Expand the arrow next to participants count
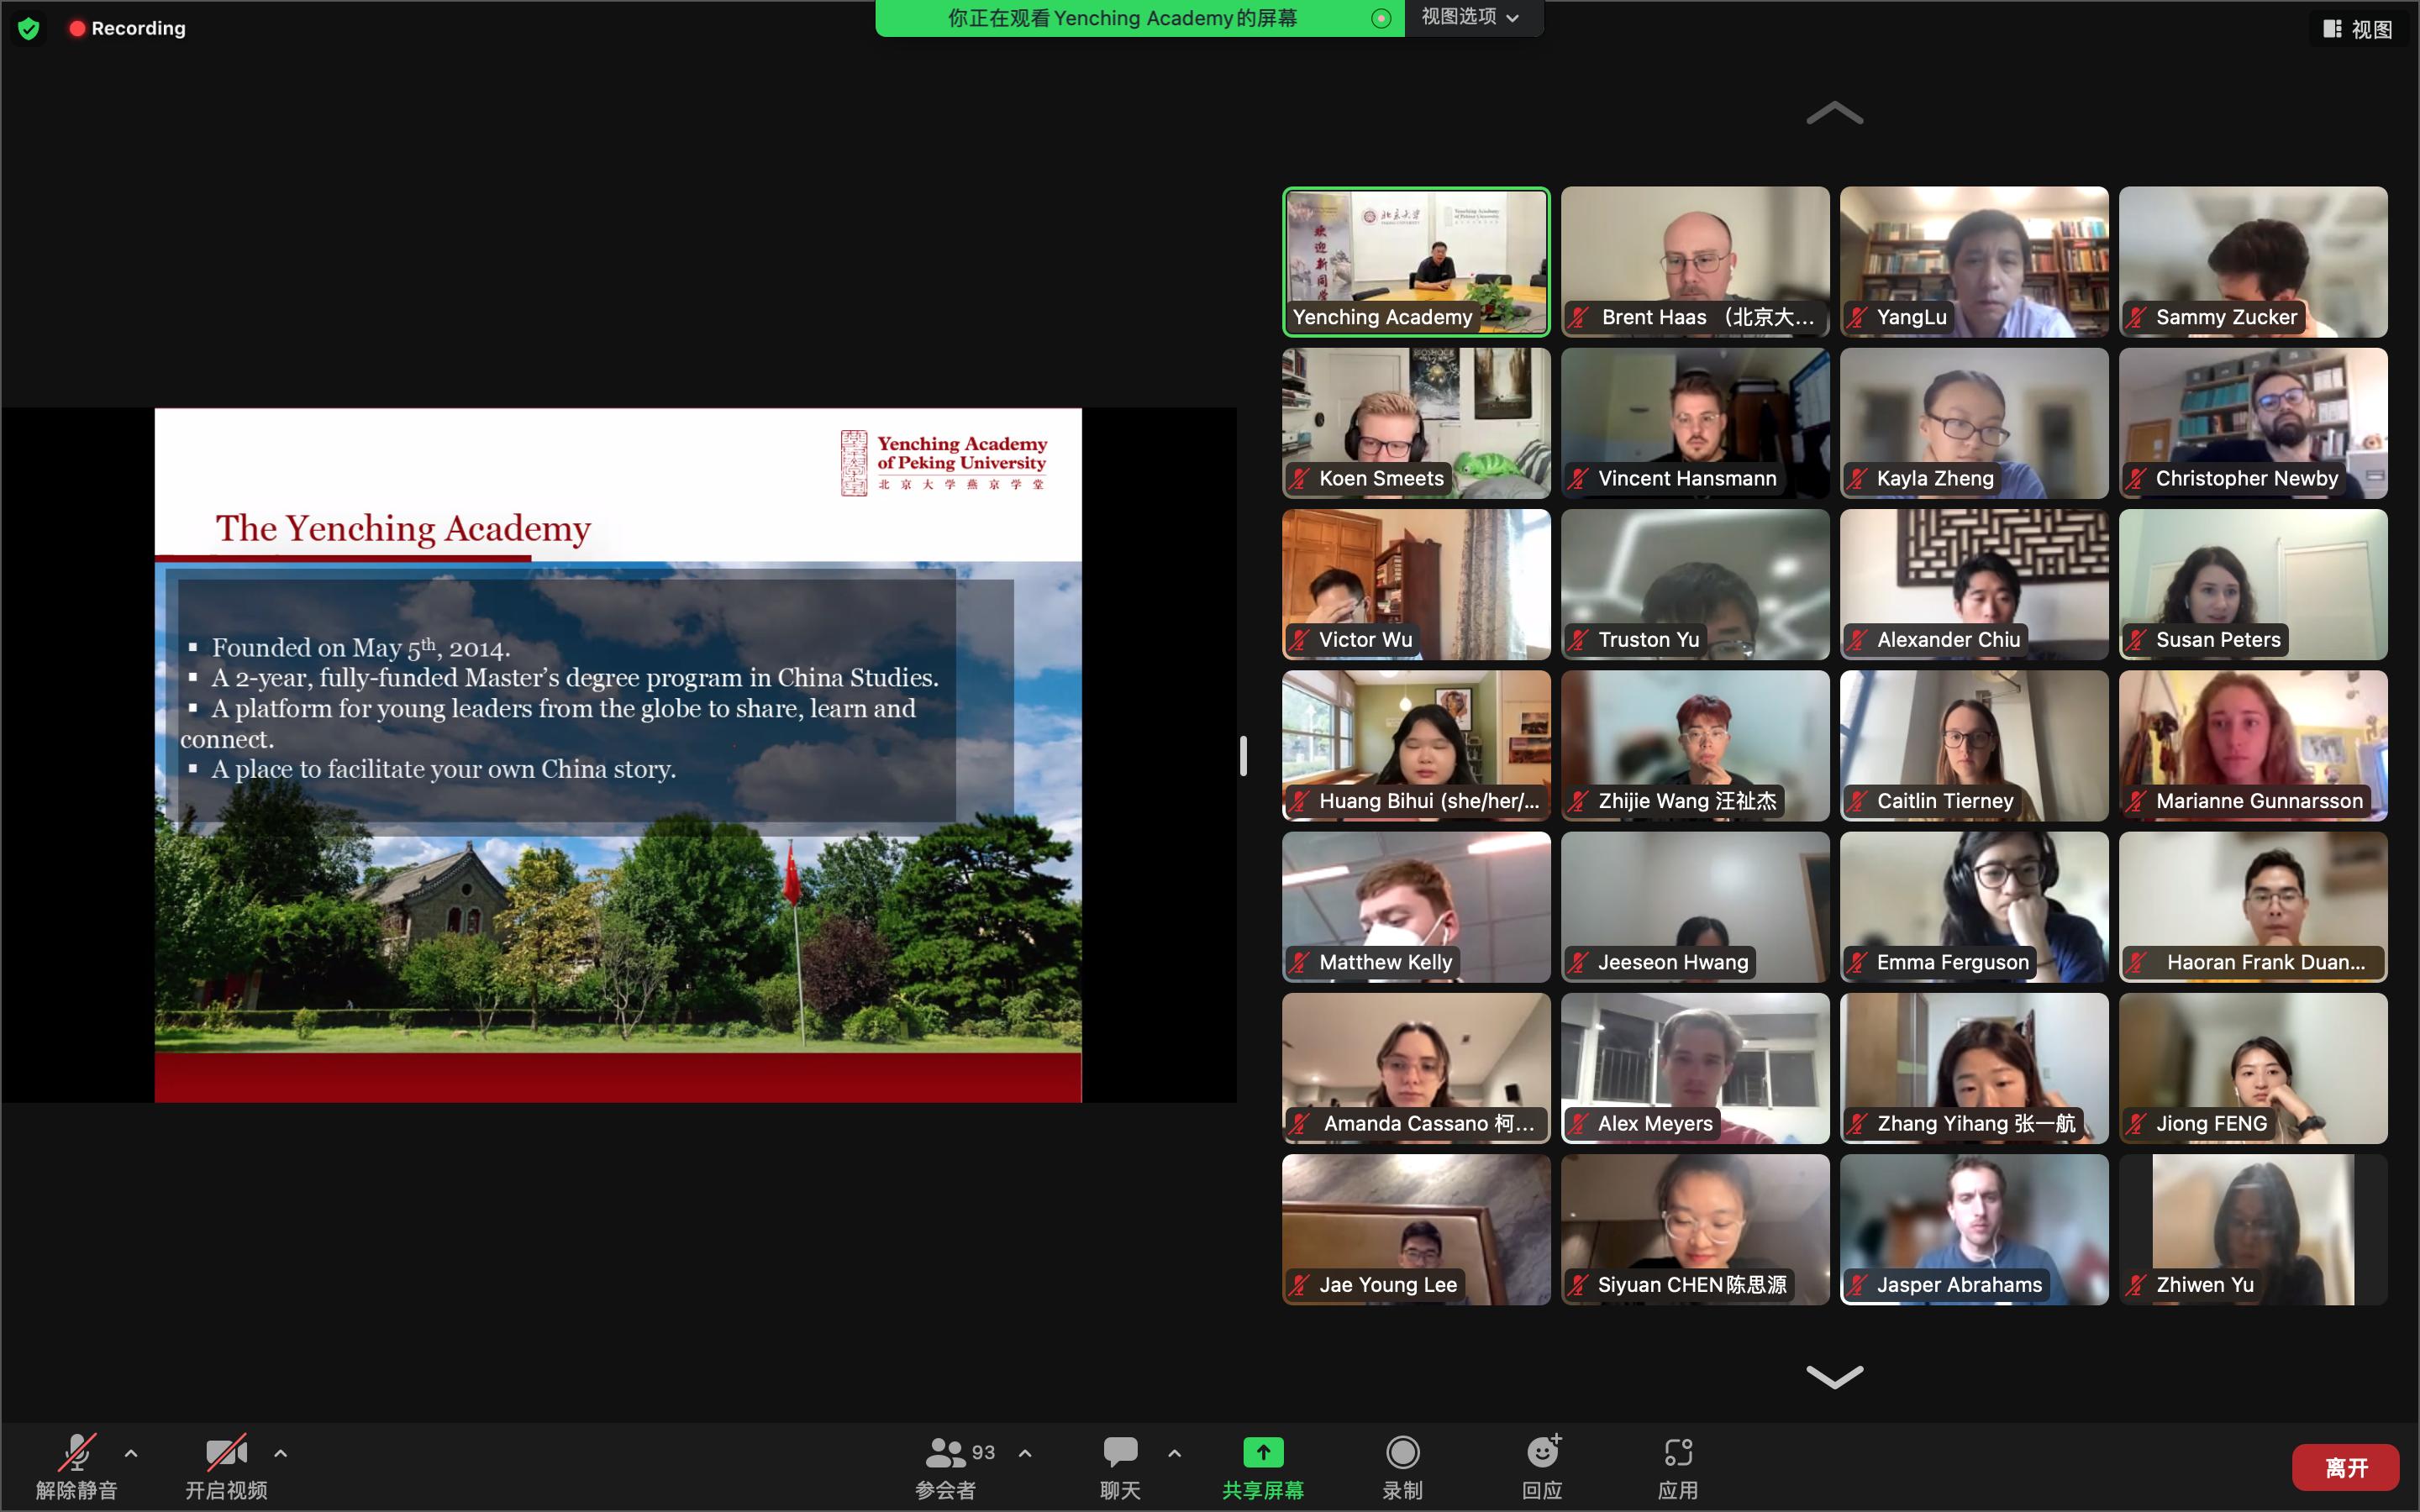This screenshot has height=1512, width=2420. tap(1025, 1453)
